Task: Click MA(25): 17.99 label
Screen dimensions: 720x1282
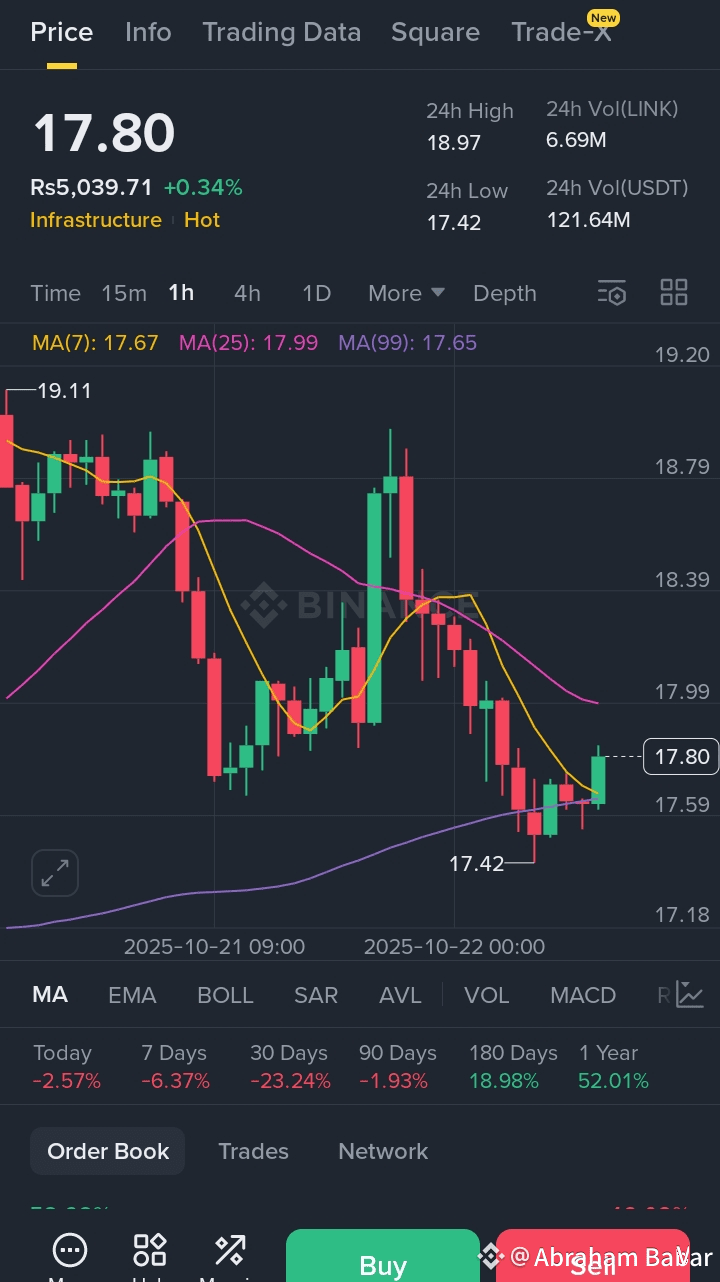Action: click(248, 343)
